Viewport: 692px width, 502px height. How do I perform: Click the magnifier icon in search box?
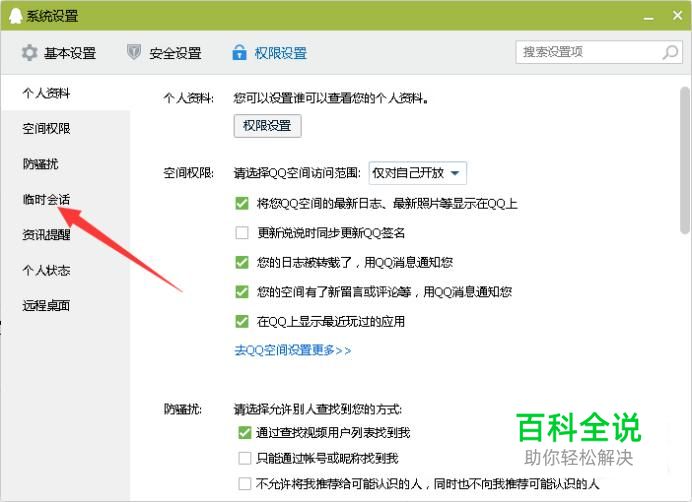(x=670, y=52)
